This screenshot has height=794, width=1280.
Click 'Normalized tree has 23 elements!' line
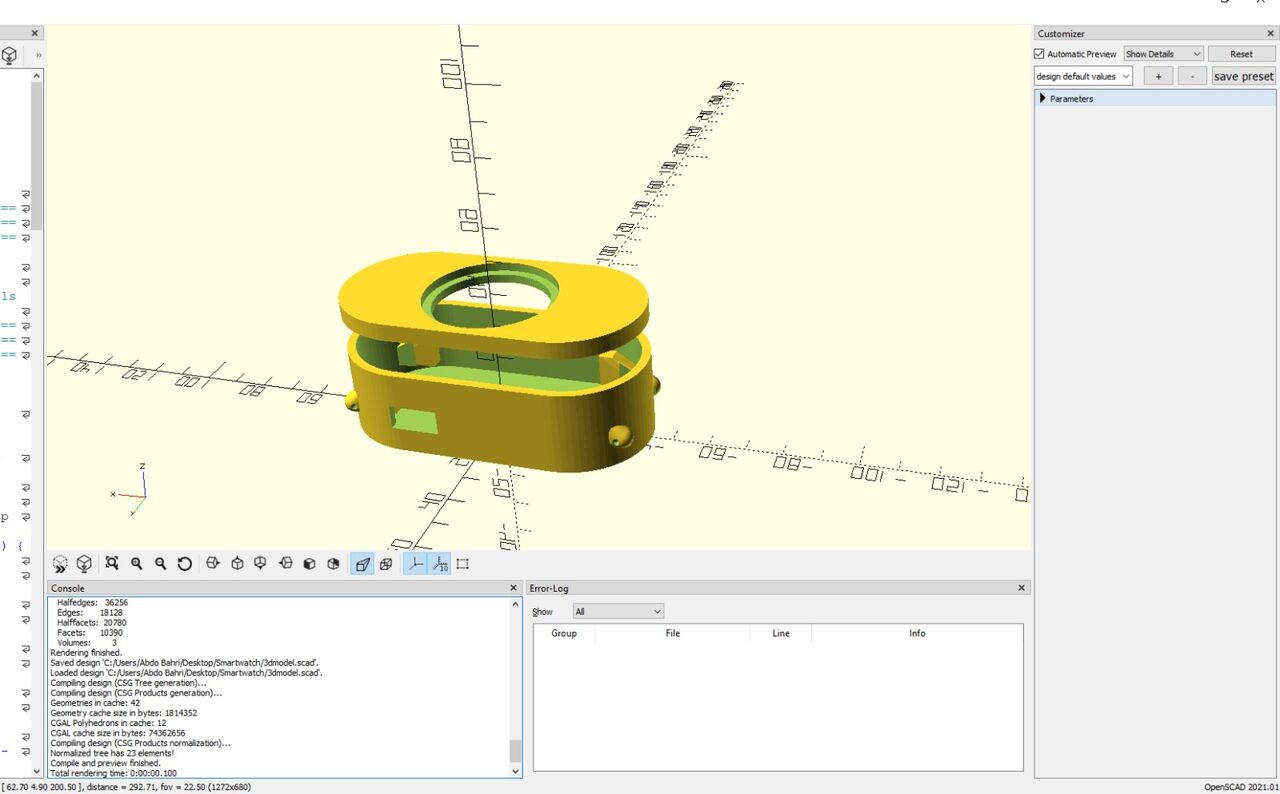[x=112, y=753]
